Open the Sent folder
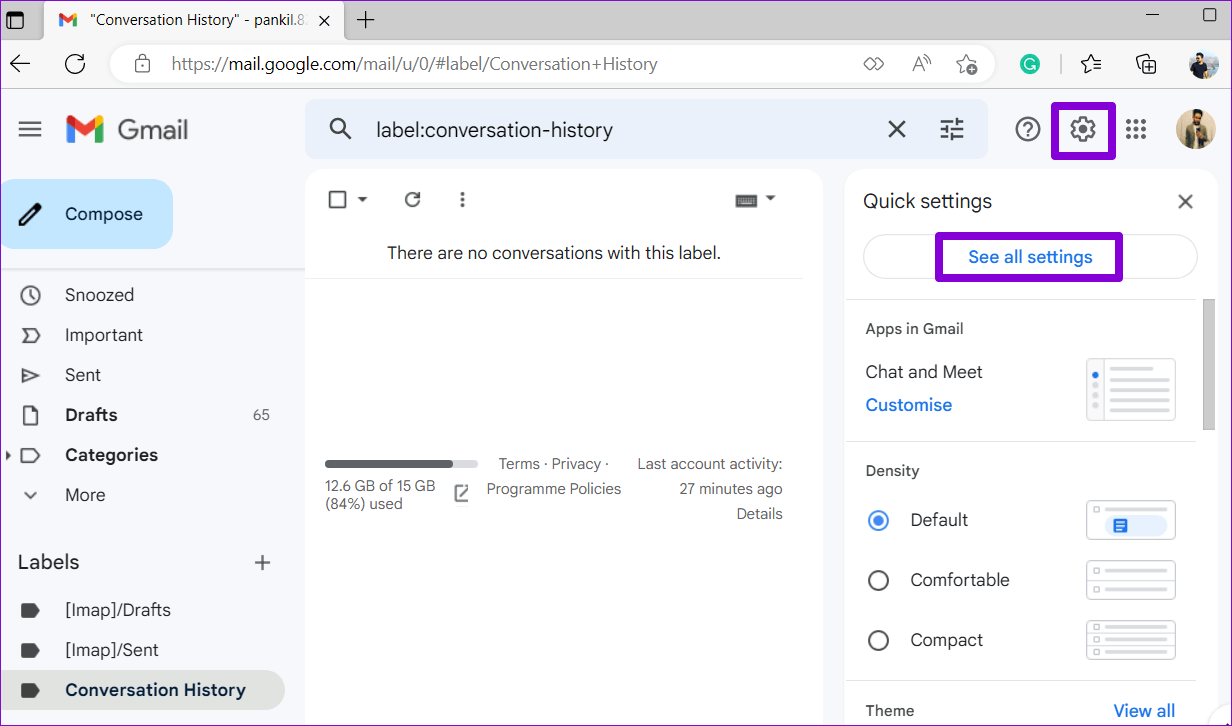The width and height of the screenshot is (1232, 726). click(x=83, y=375)
